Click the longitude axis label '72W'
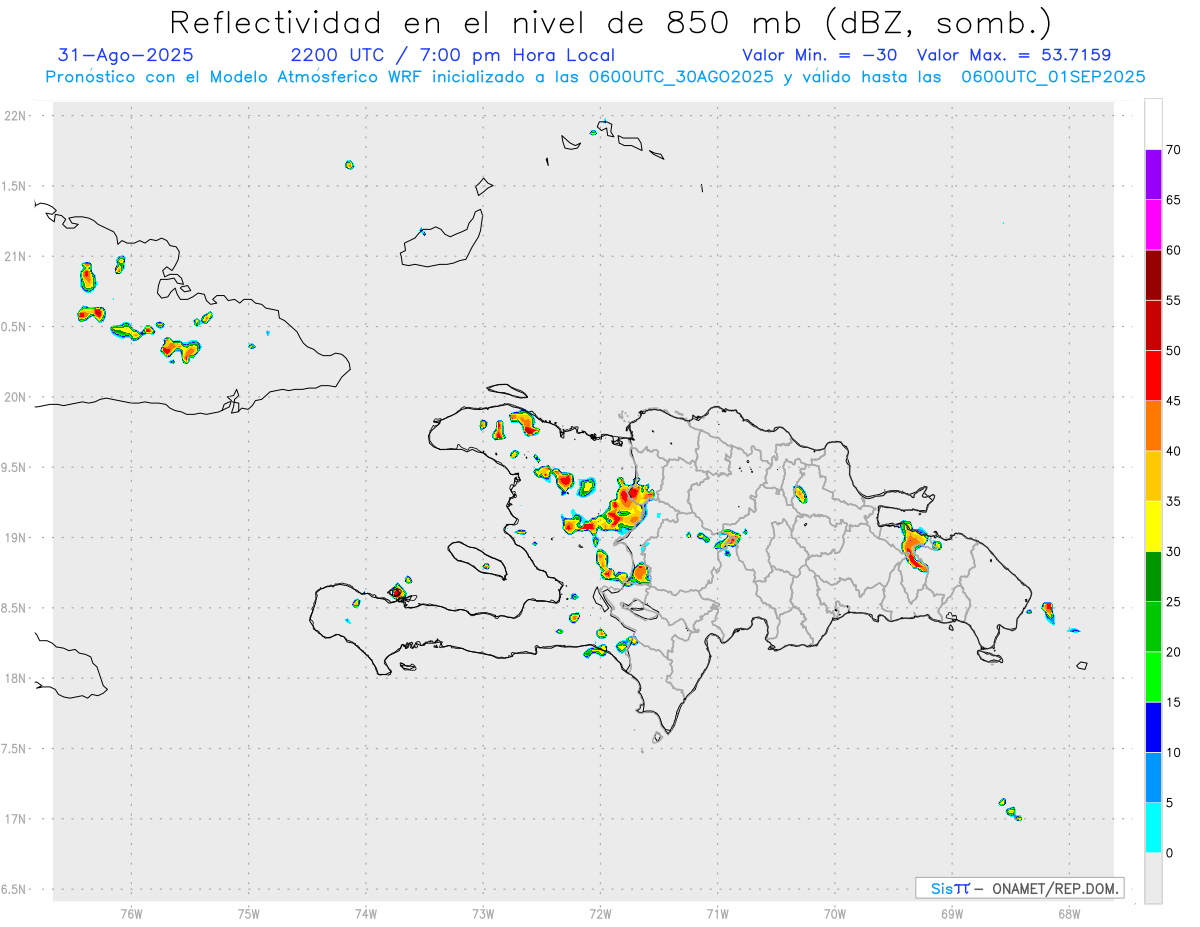 point(600,914)
